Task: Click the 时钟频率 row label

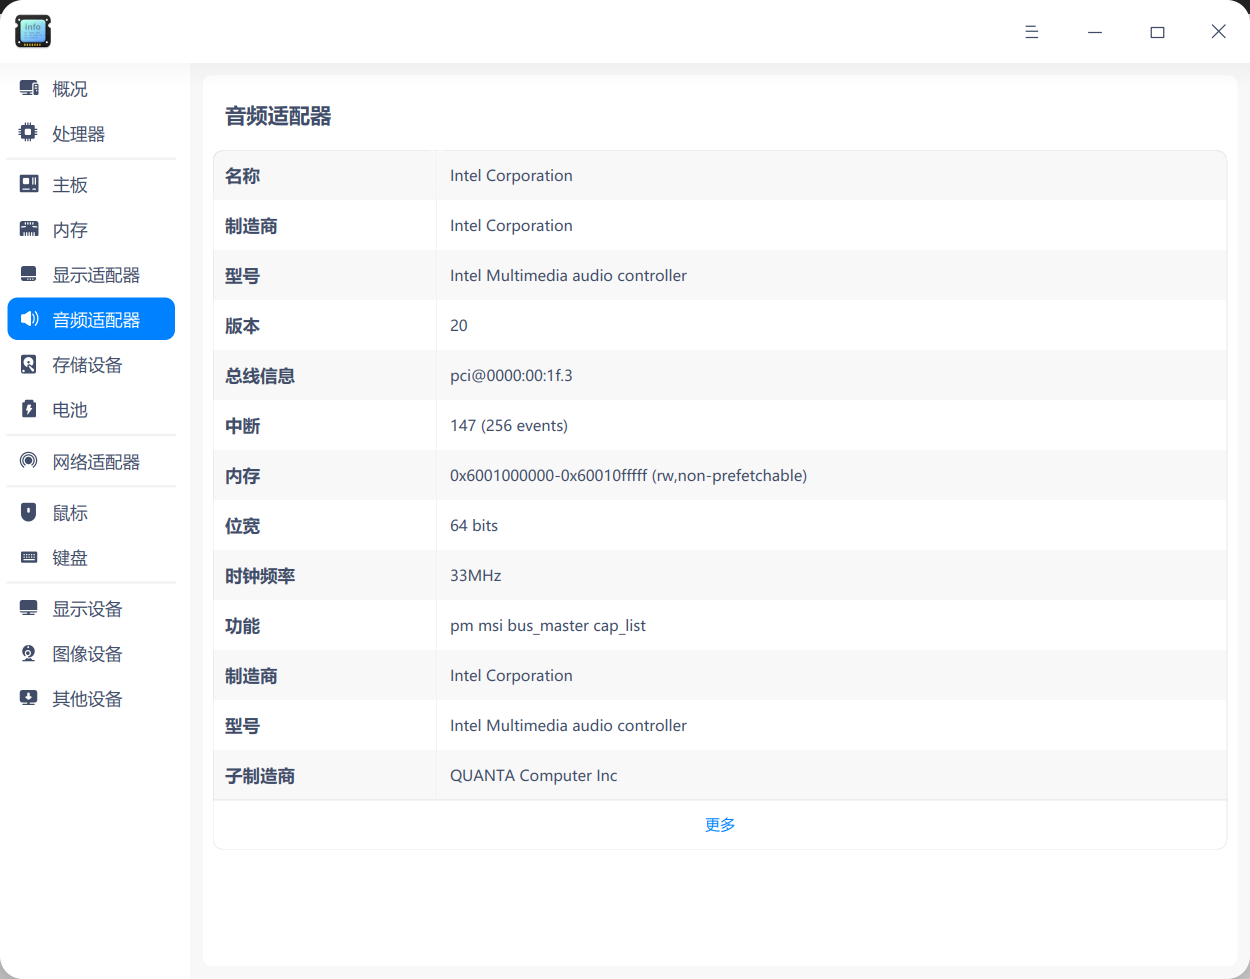Action: coord(260,576)
